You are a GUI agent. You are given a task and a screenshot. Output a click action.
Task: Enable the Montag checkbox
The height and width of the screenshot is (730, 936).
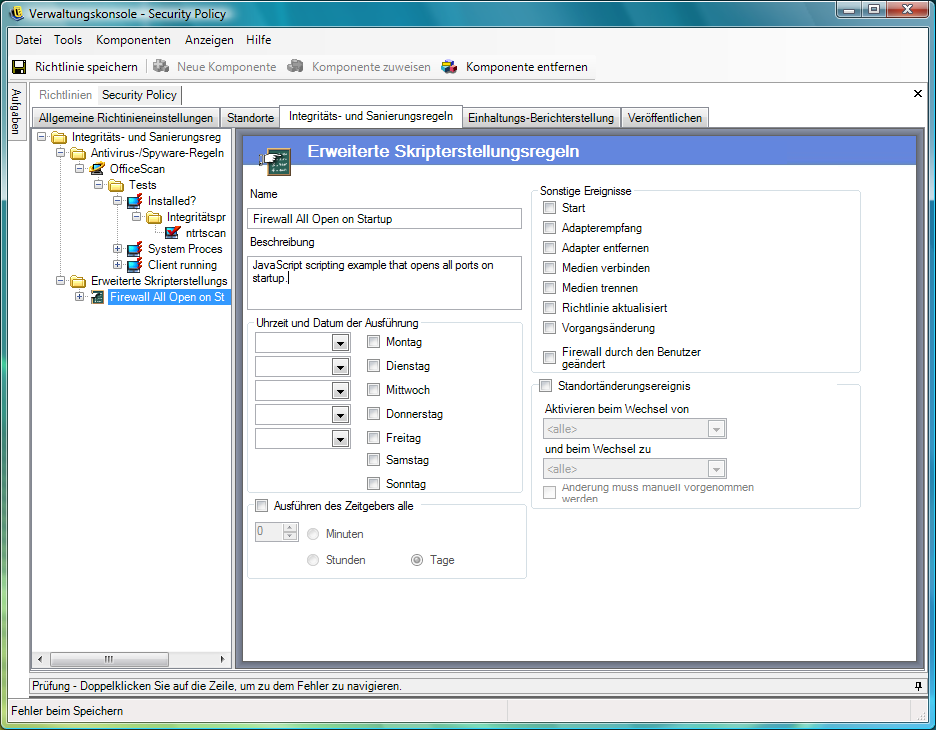(x=374, y=341)
